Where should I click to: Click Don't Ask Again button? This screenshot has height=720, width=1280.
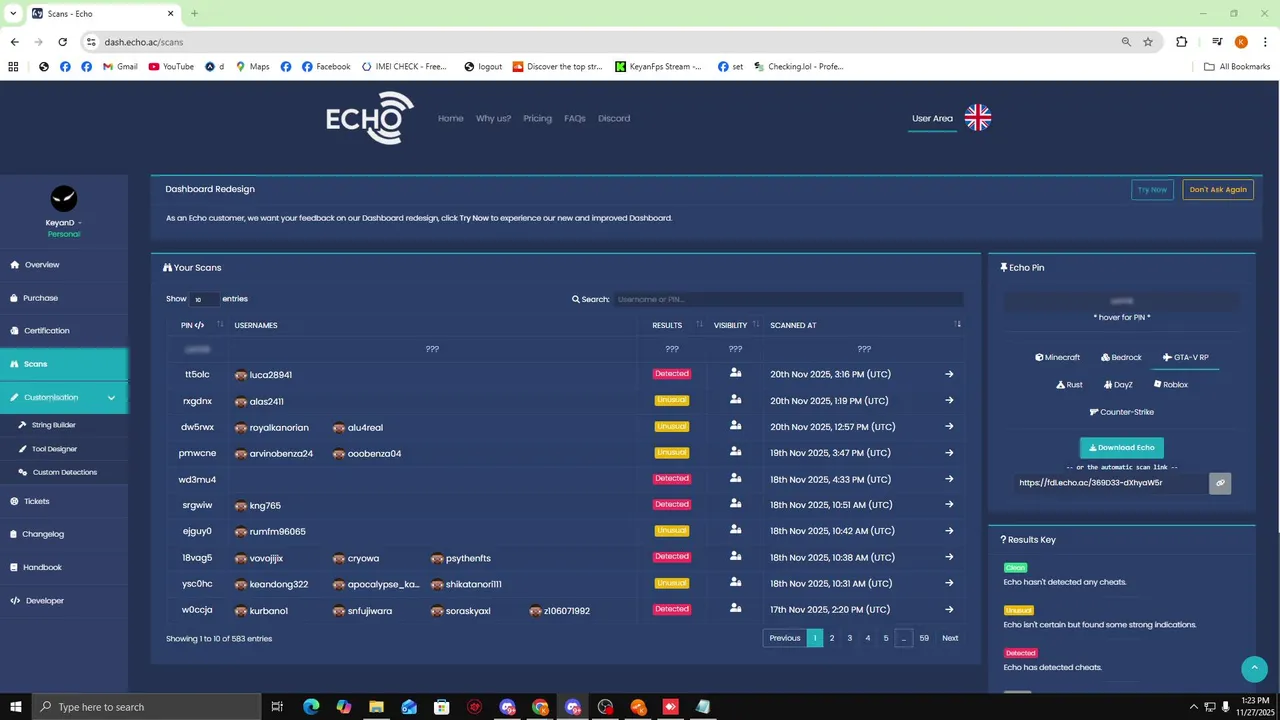(x=1218, y=189)
